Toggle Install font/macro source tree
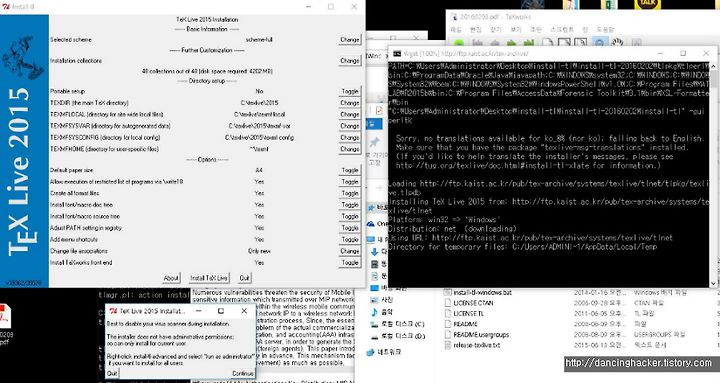 pyautogui.click(x=350, y=216)
